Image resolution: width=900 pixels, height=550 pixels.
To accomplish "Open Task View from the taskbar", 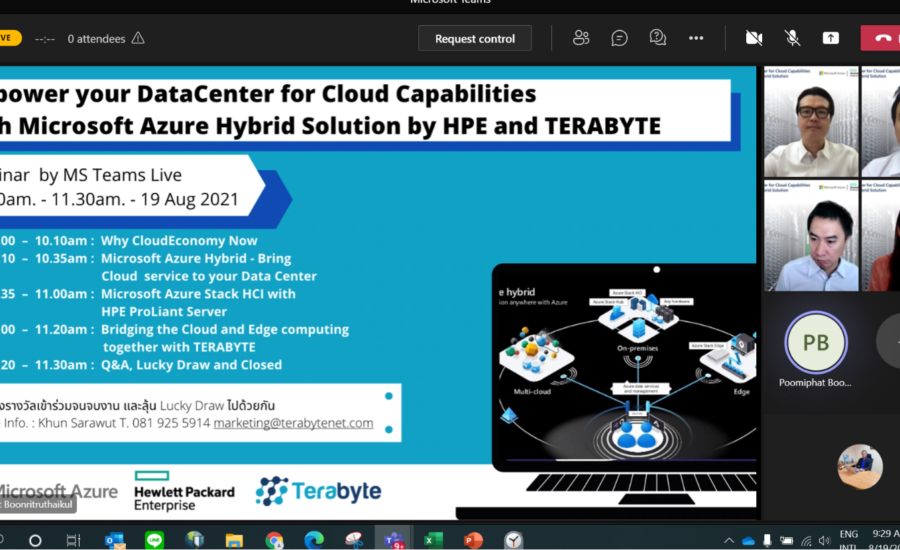I will coord(73,540).
